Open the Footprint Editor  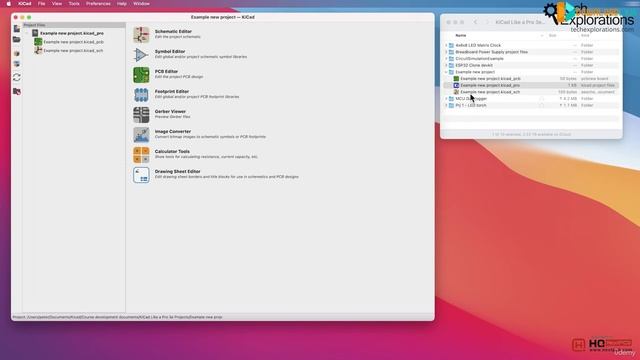pos(141,95)
